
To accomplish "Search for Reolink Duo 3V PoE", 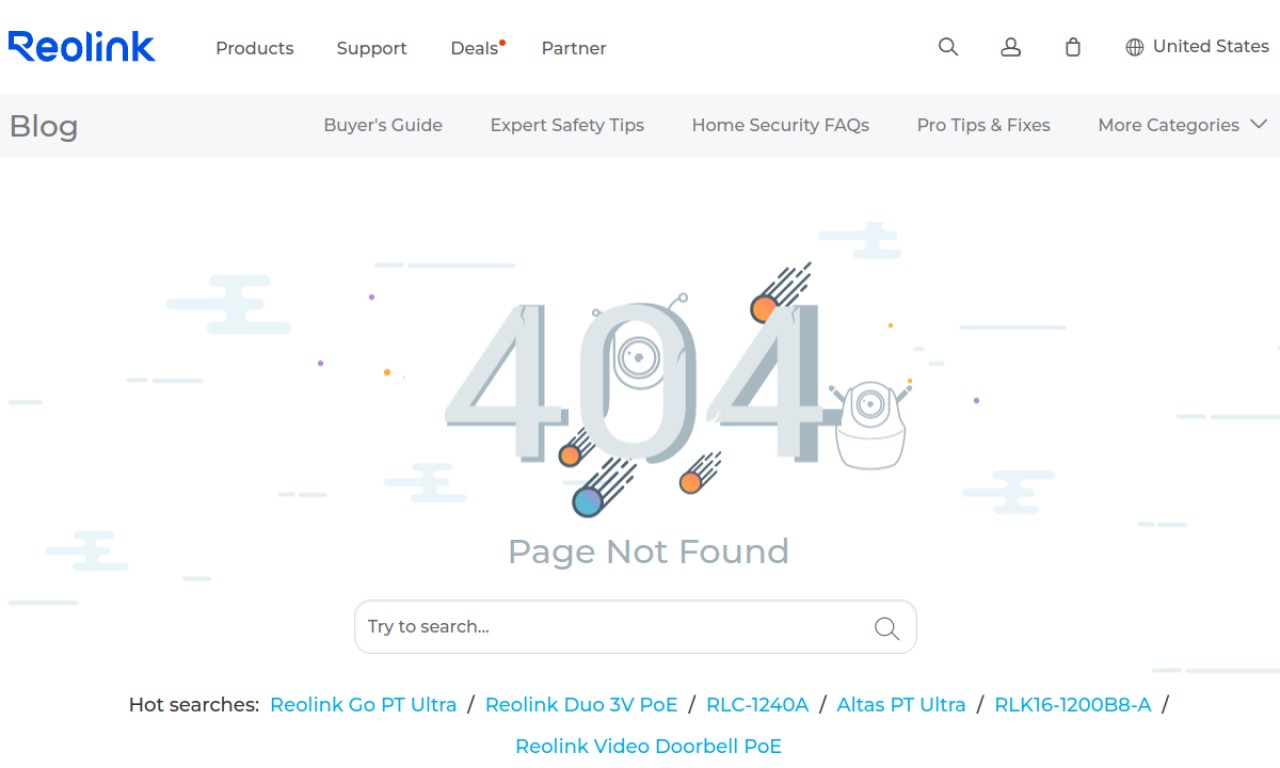I will pyautogui.click(x=581, y=705).
